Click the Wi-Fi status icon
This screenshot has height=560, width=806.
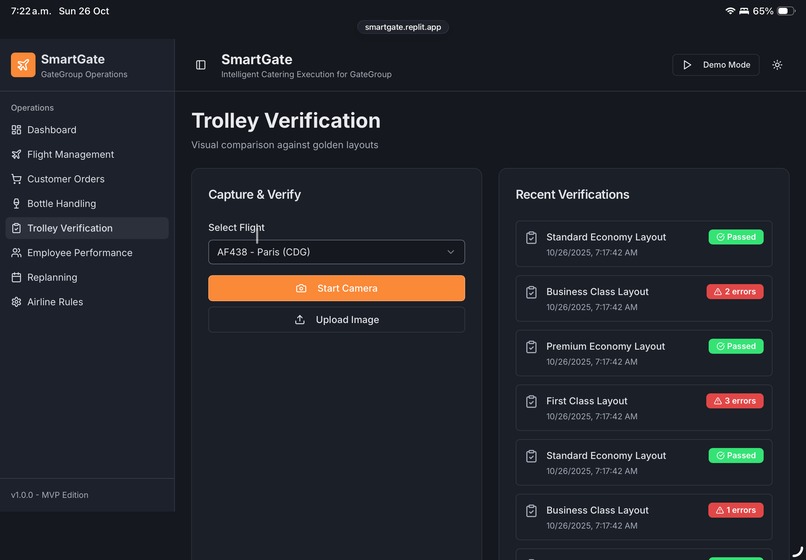[730, 11]
